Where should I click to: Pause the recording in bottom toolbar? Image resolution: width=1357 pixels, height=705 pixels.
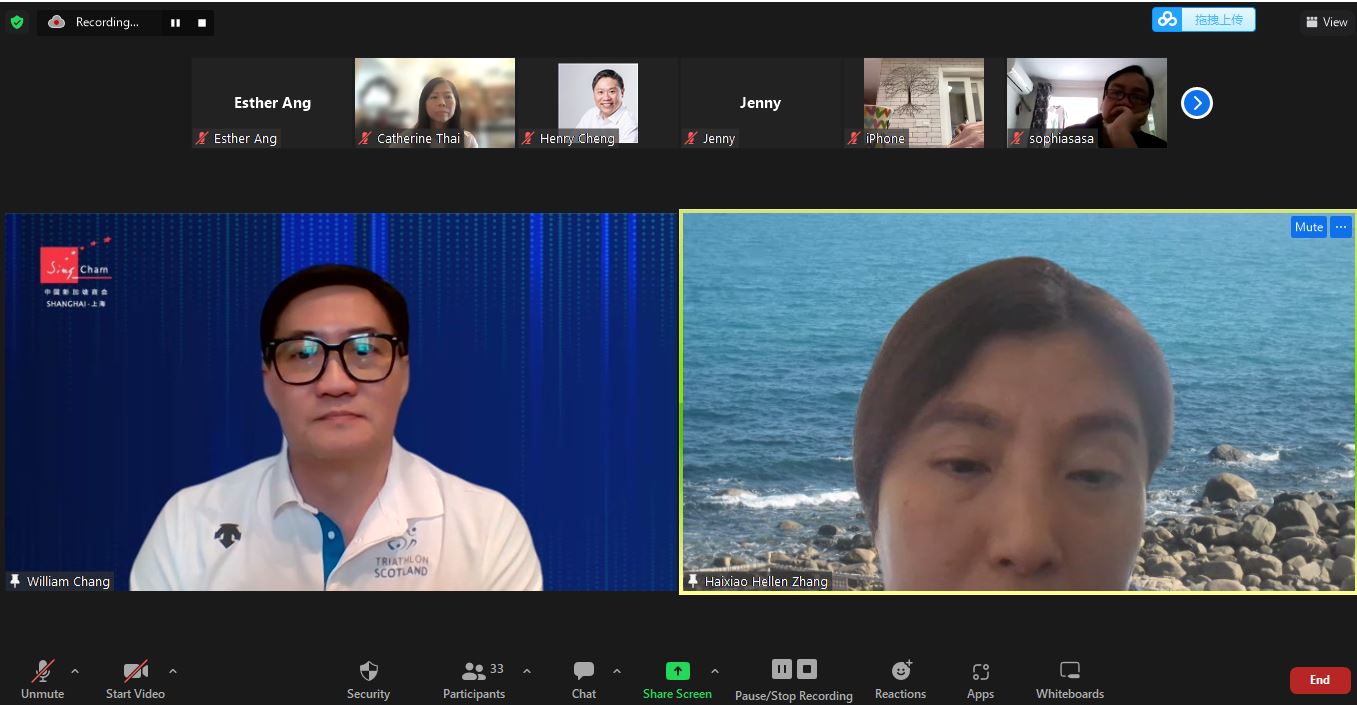782,669
